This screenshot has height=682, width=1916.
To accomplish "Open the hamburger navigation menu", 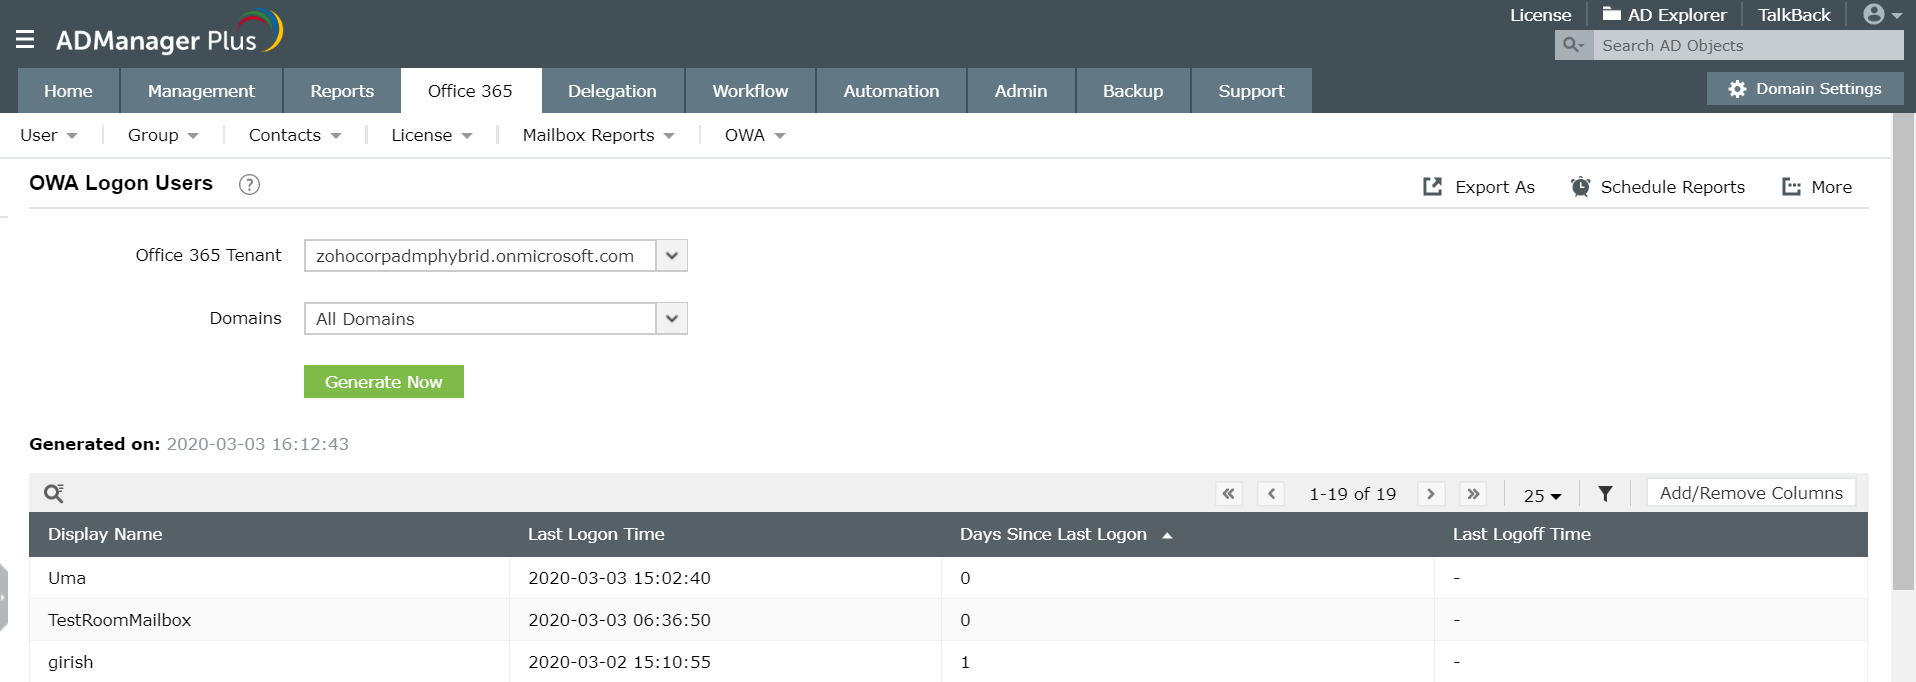I will point(25,39).
